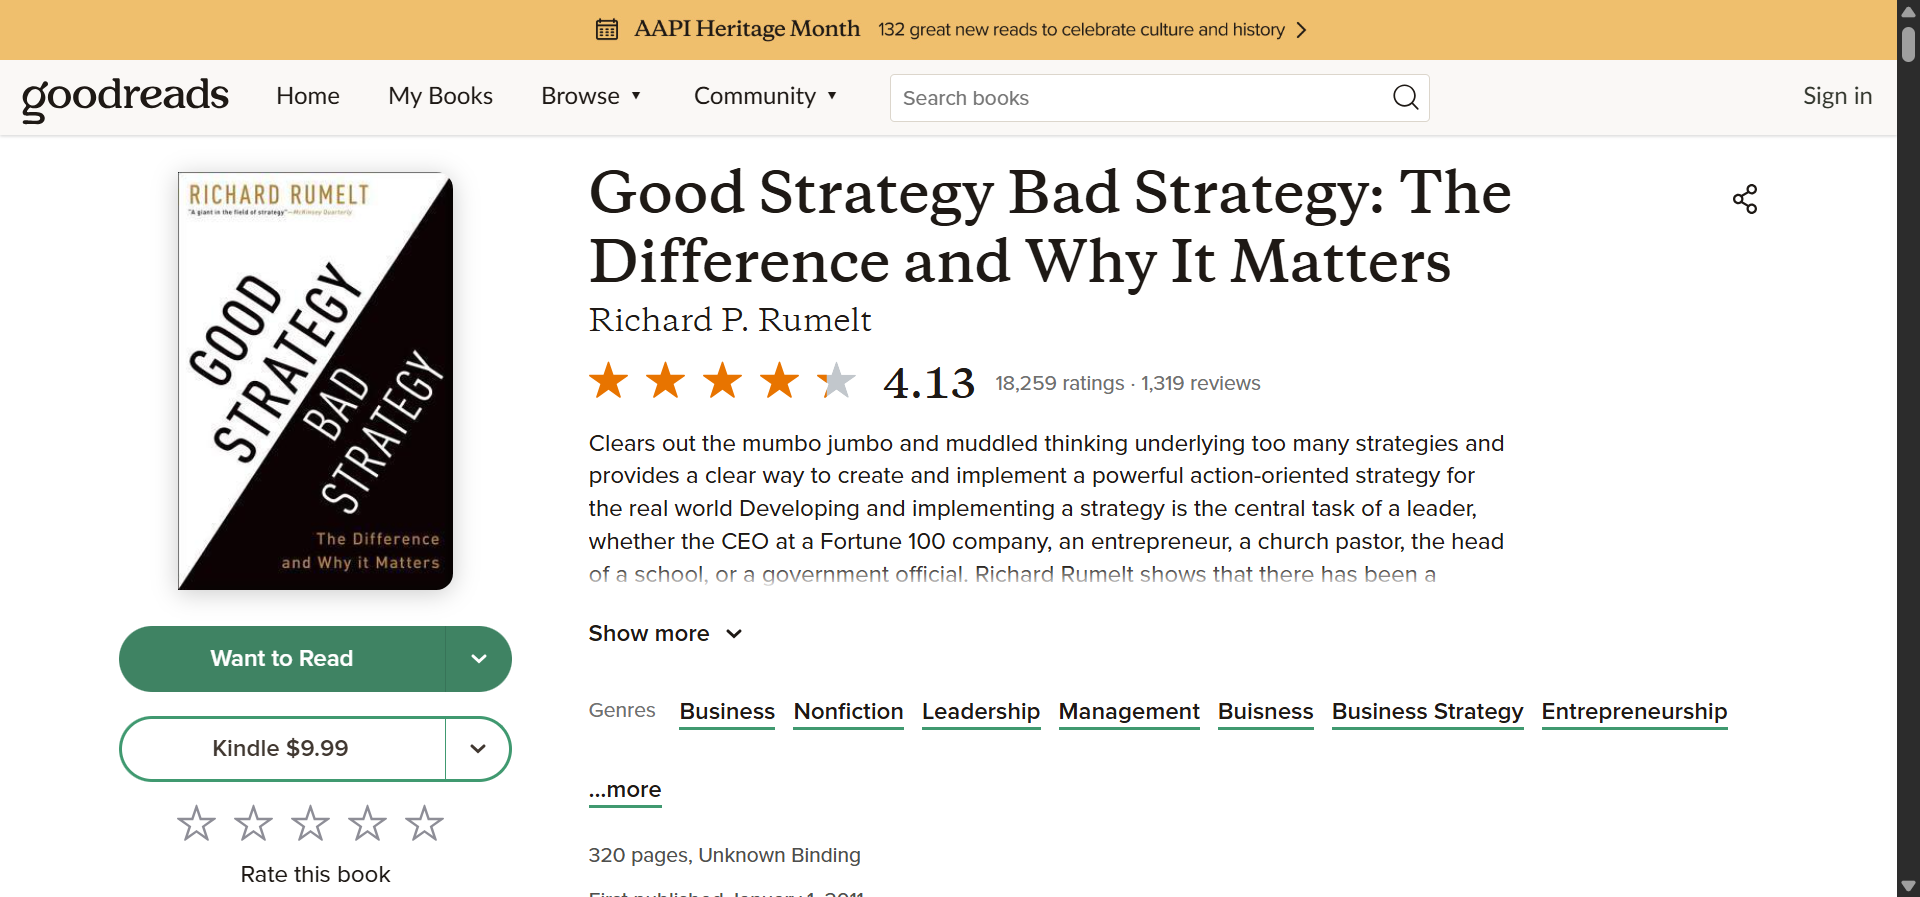
Task: Click the share icon beside the book title
Action: tap(1745, 199)
